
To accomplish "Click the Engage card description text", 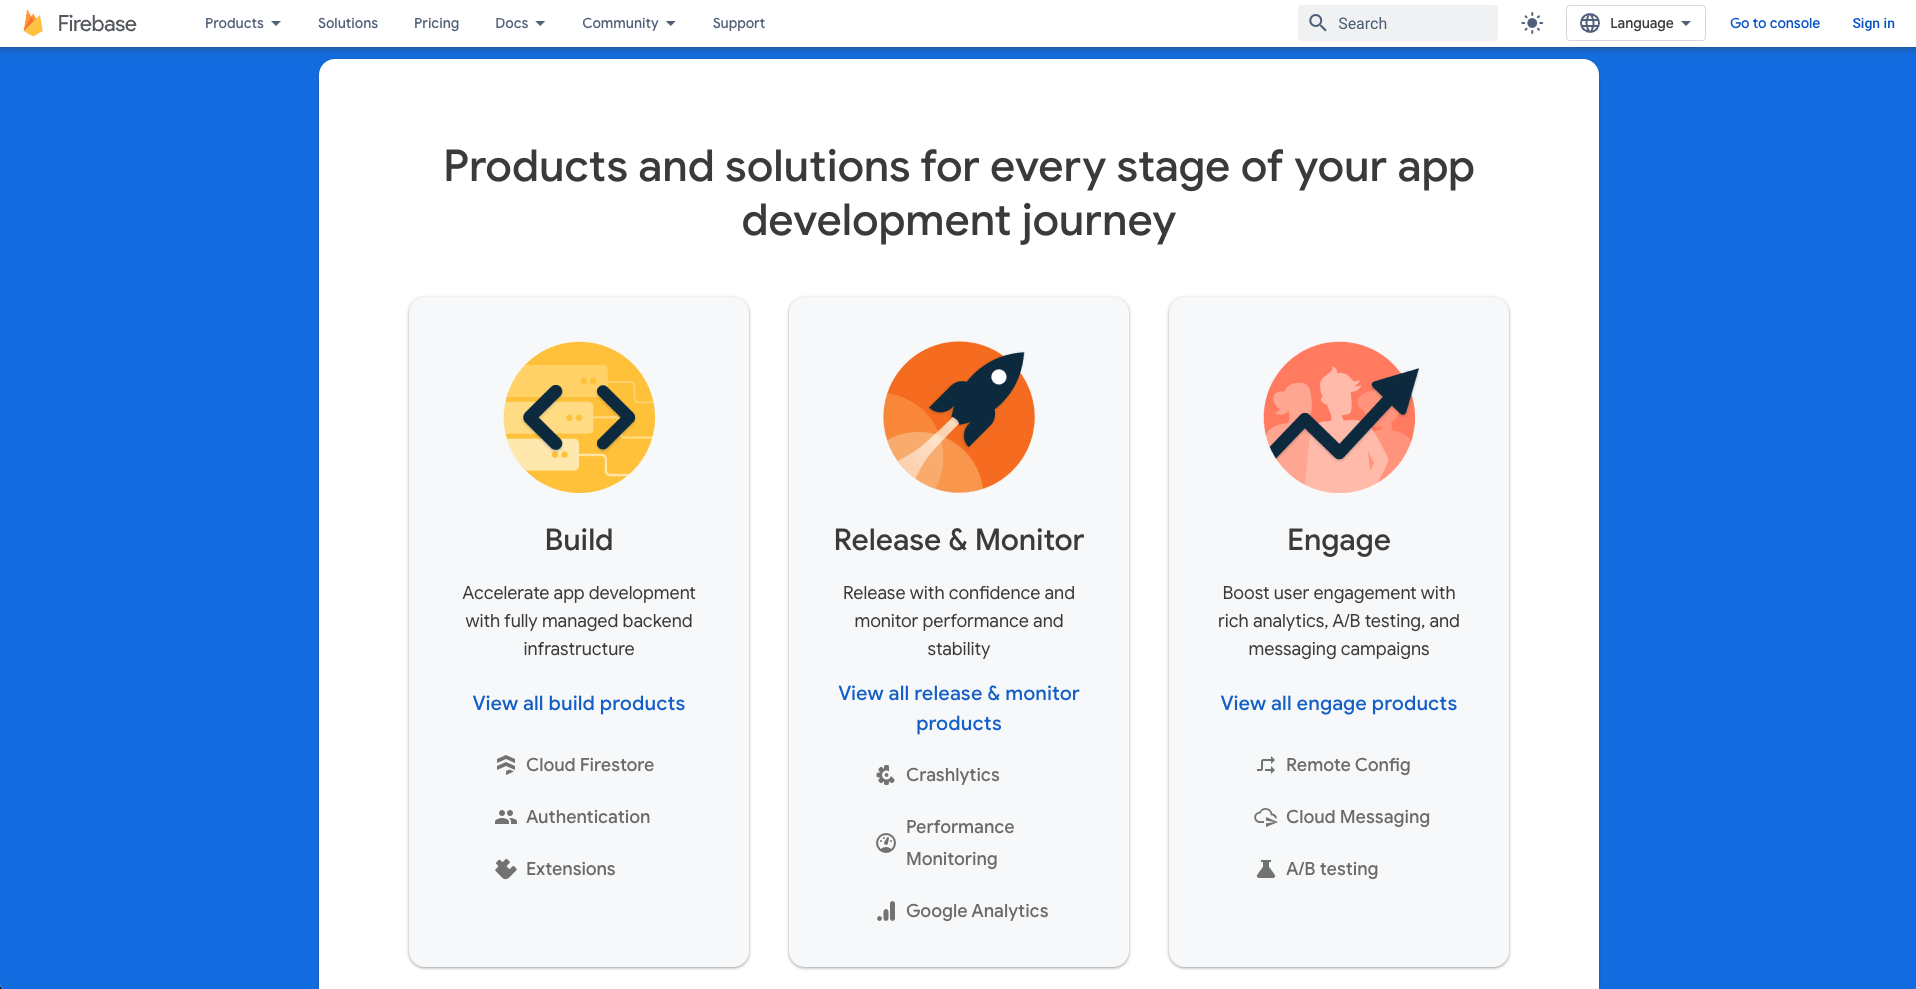I will [1339, 621].
